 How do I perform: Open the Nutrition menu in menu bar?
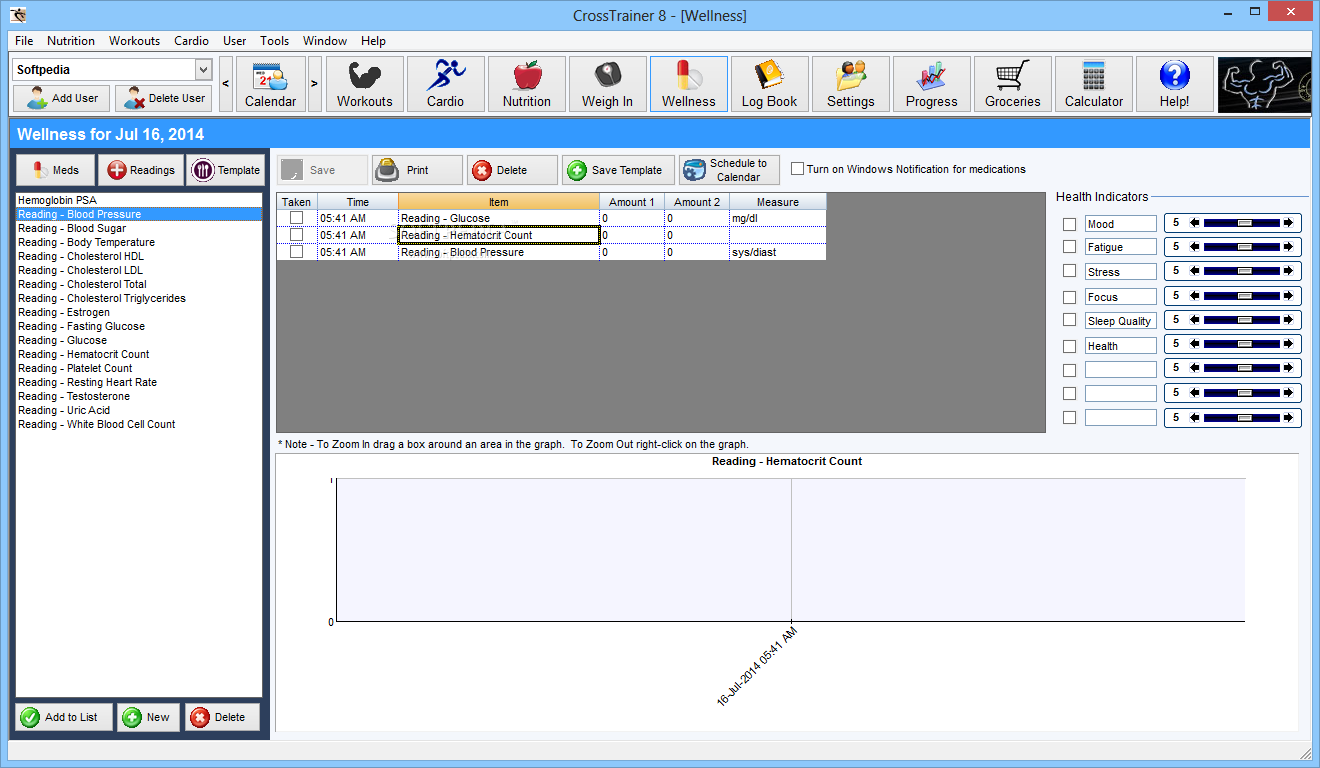[x=71, y=41]
